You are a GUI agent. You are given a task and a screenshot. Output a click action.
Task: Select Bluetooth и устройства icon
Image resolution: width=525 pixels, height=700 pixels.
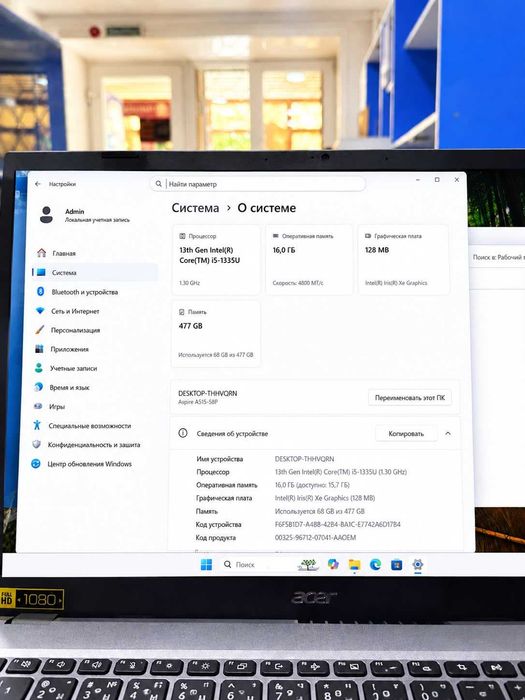(41, 292)
